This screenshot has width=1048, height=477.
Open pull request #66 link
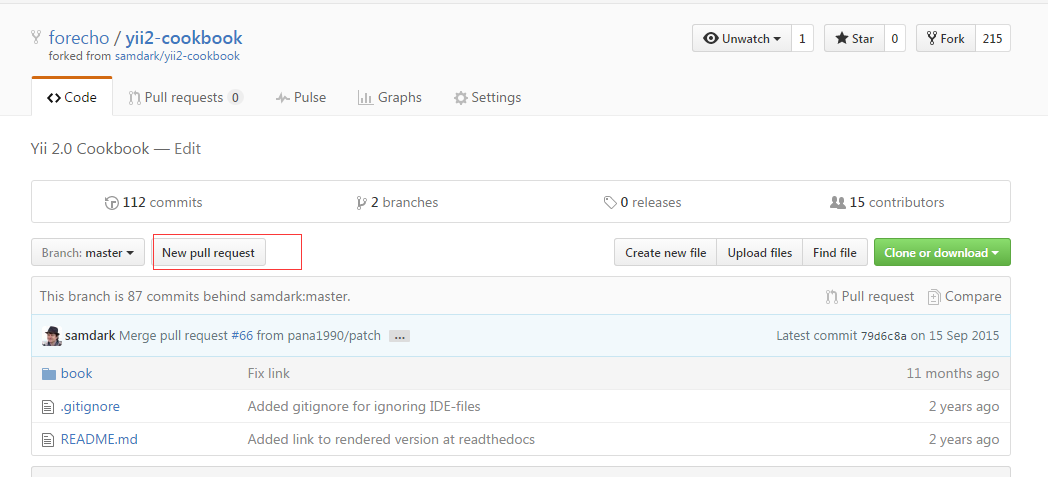242,335
